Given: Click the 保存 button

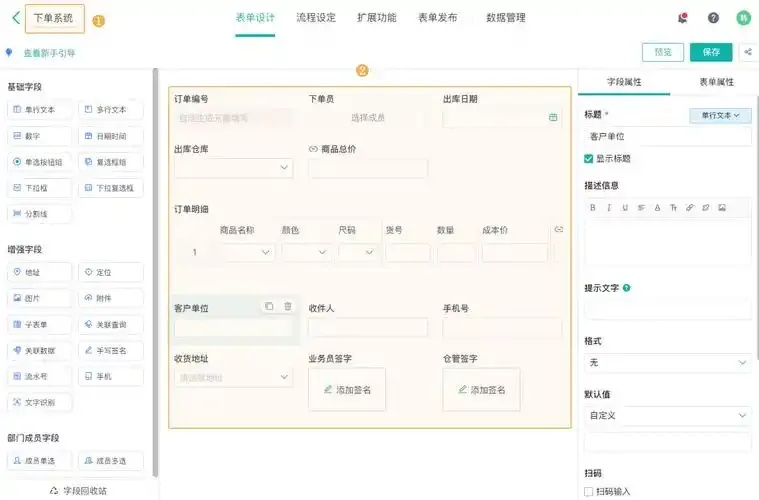Looking at the screenshot, I should (711, 52).
